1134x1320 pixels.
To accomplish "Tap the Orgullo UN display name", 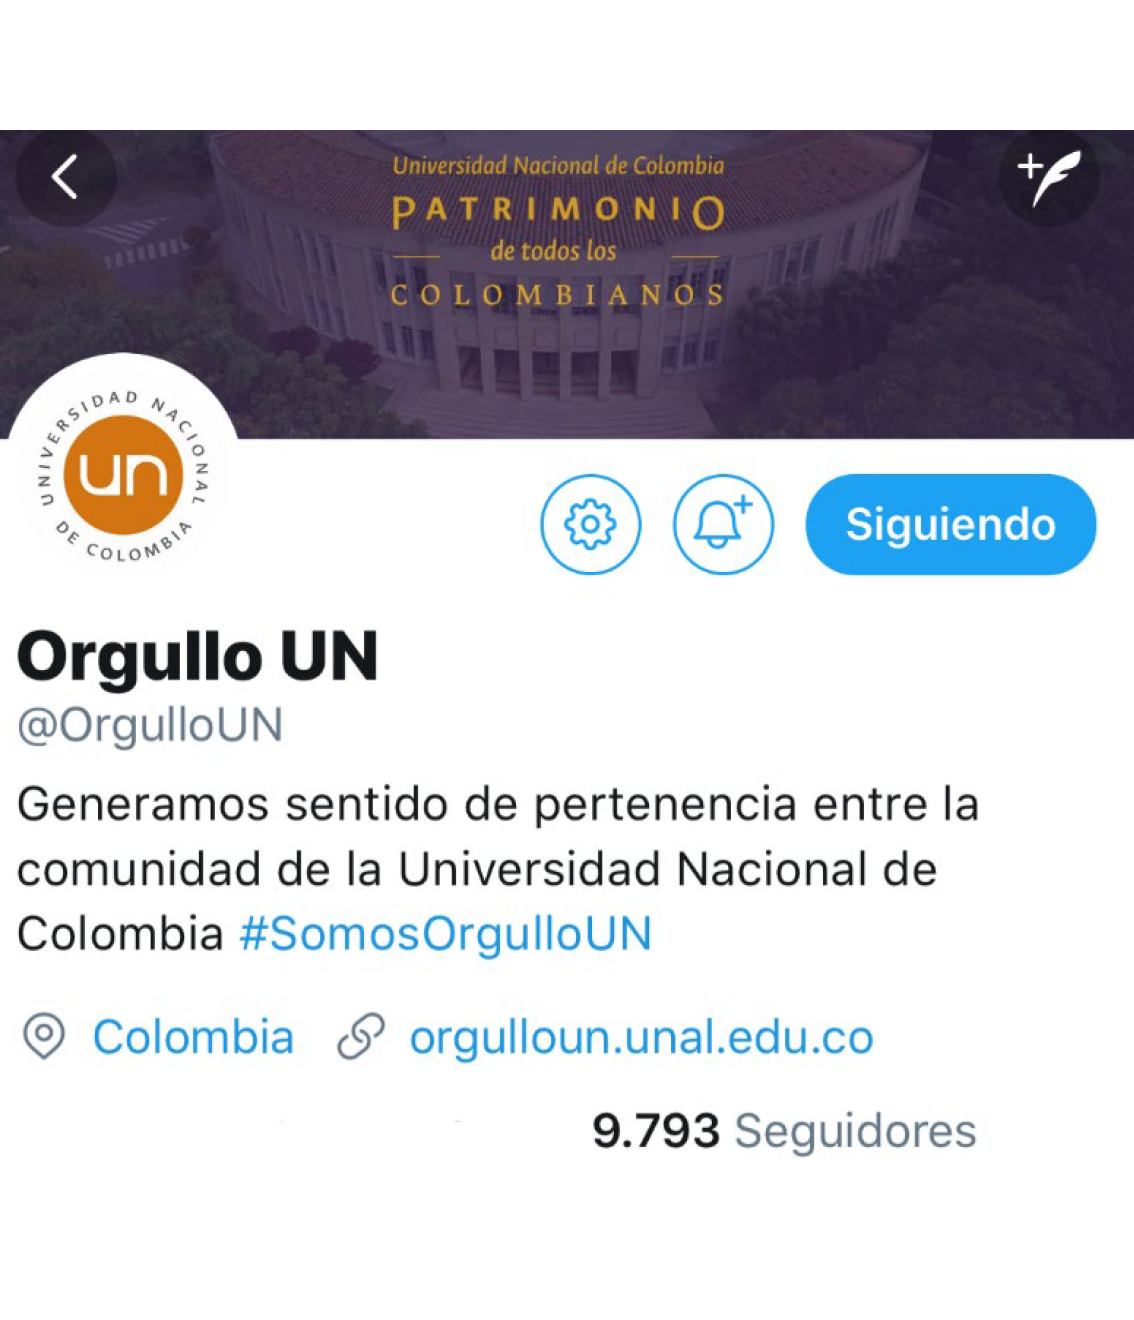I will click(x=198, y=657).
